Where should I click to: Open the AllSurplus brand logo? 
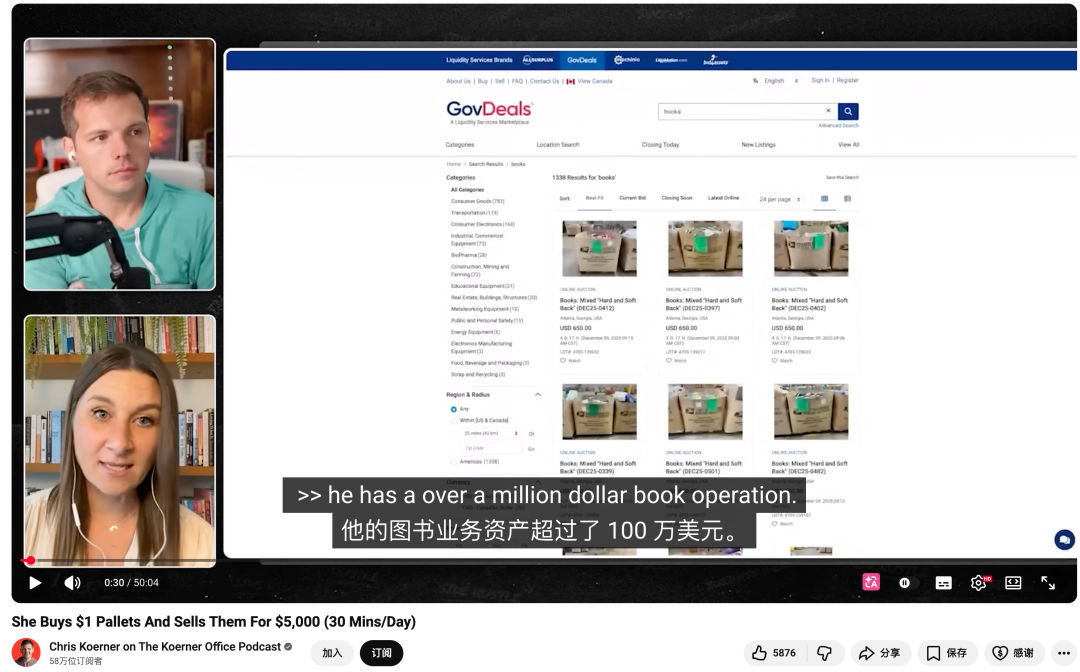[x=537, y=60]
